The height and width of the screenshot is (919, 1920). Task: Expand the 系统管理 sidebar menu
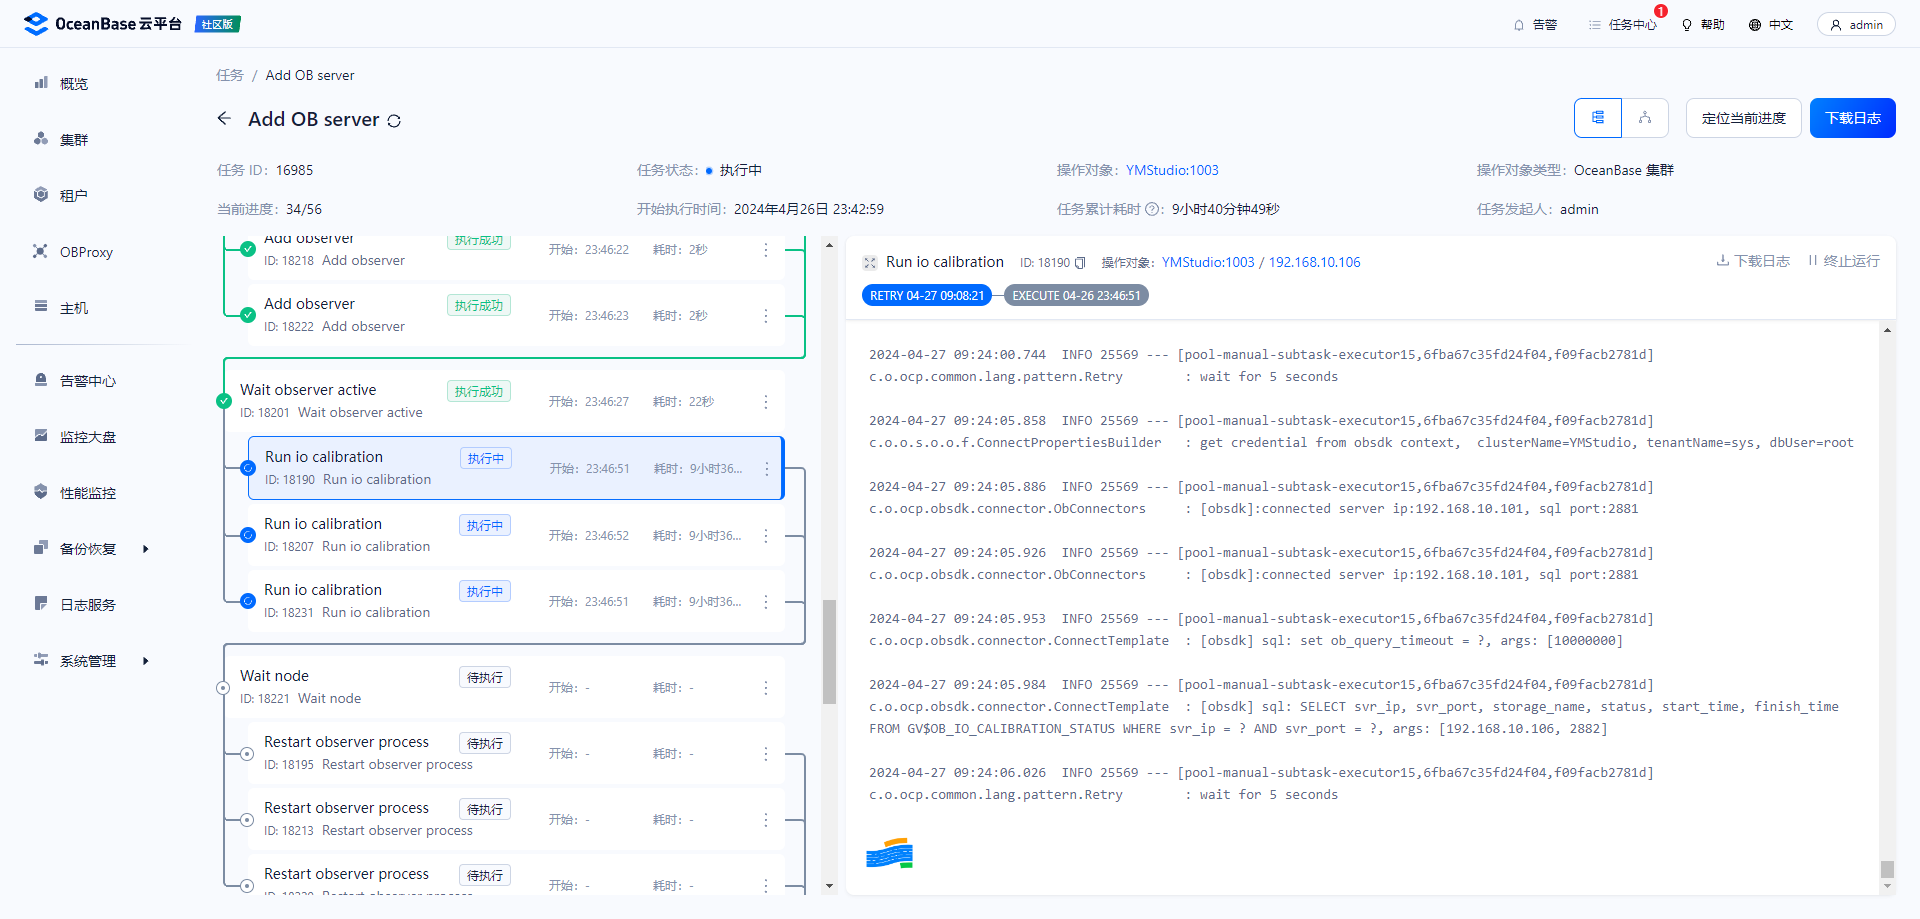146,661
